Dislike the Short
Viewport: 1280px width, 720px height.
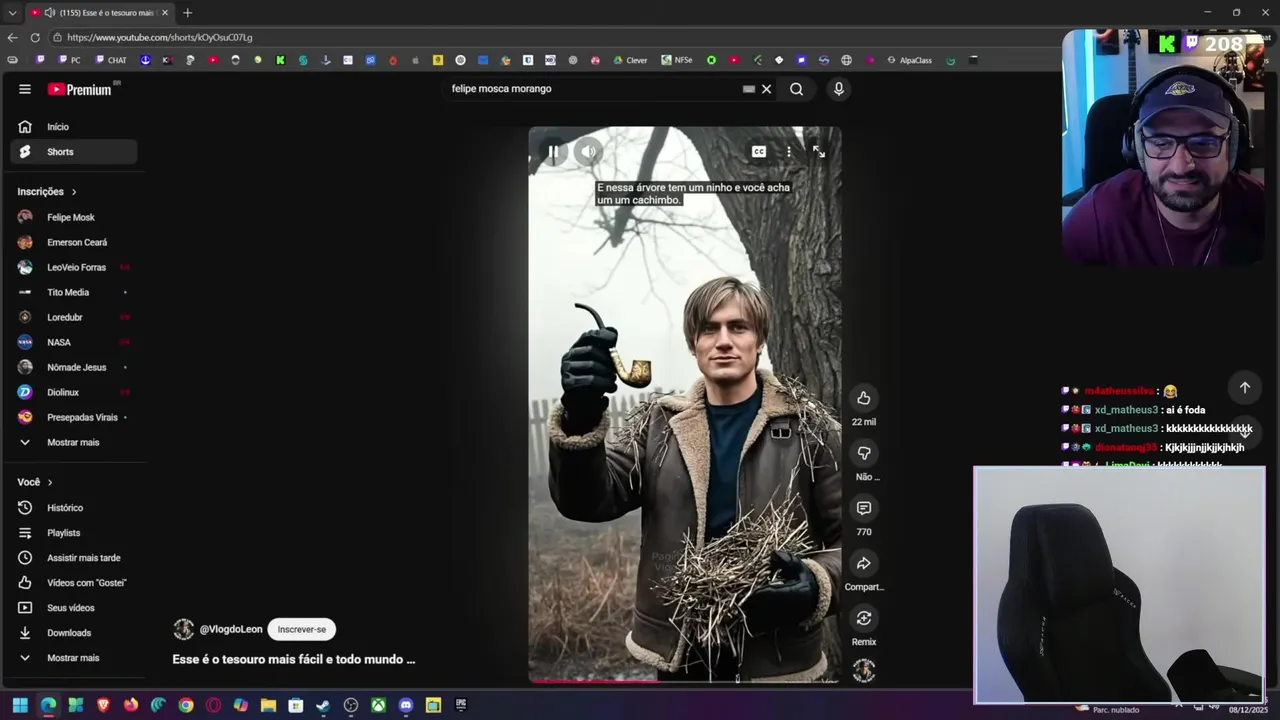point(864,453)
